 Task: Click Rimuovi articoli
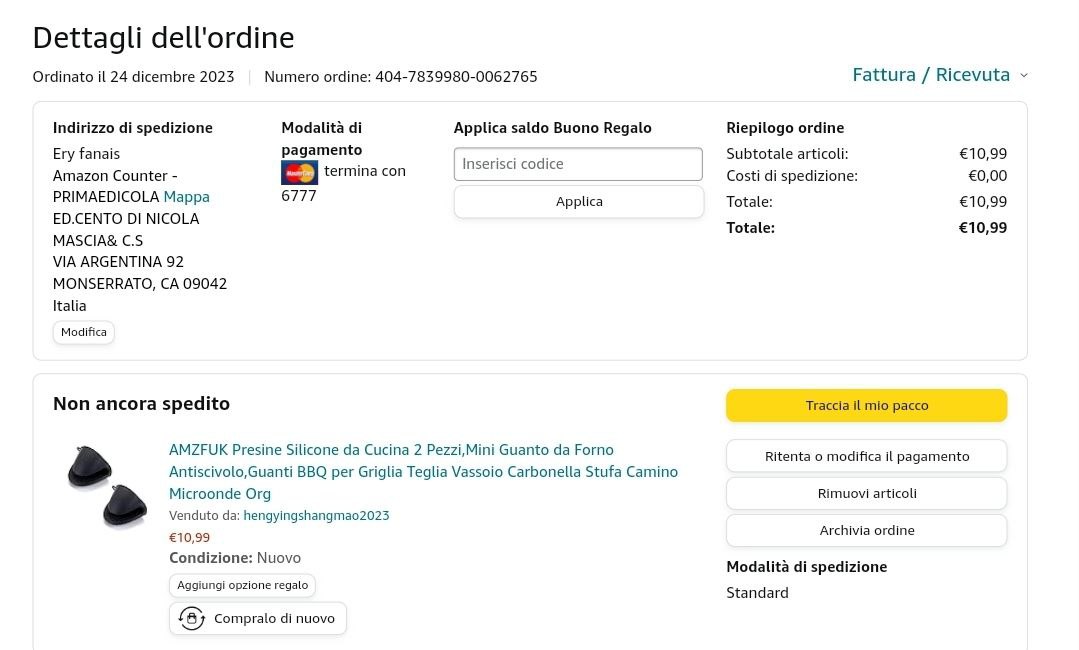(x=866, y=493)
